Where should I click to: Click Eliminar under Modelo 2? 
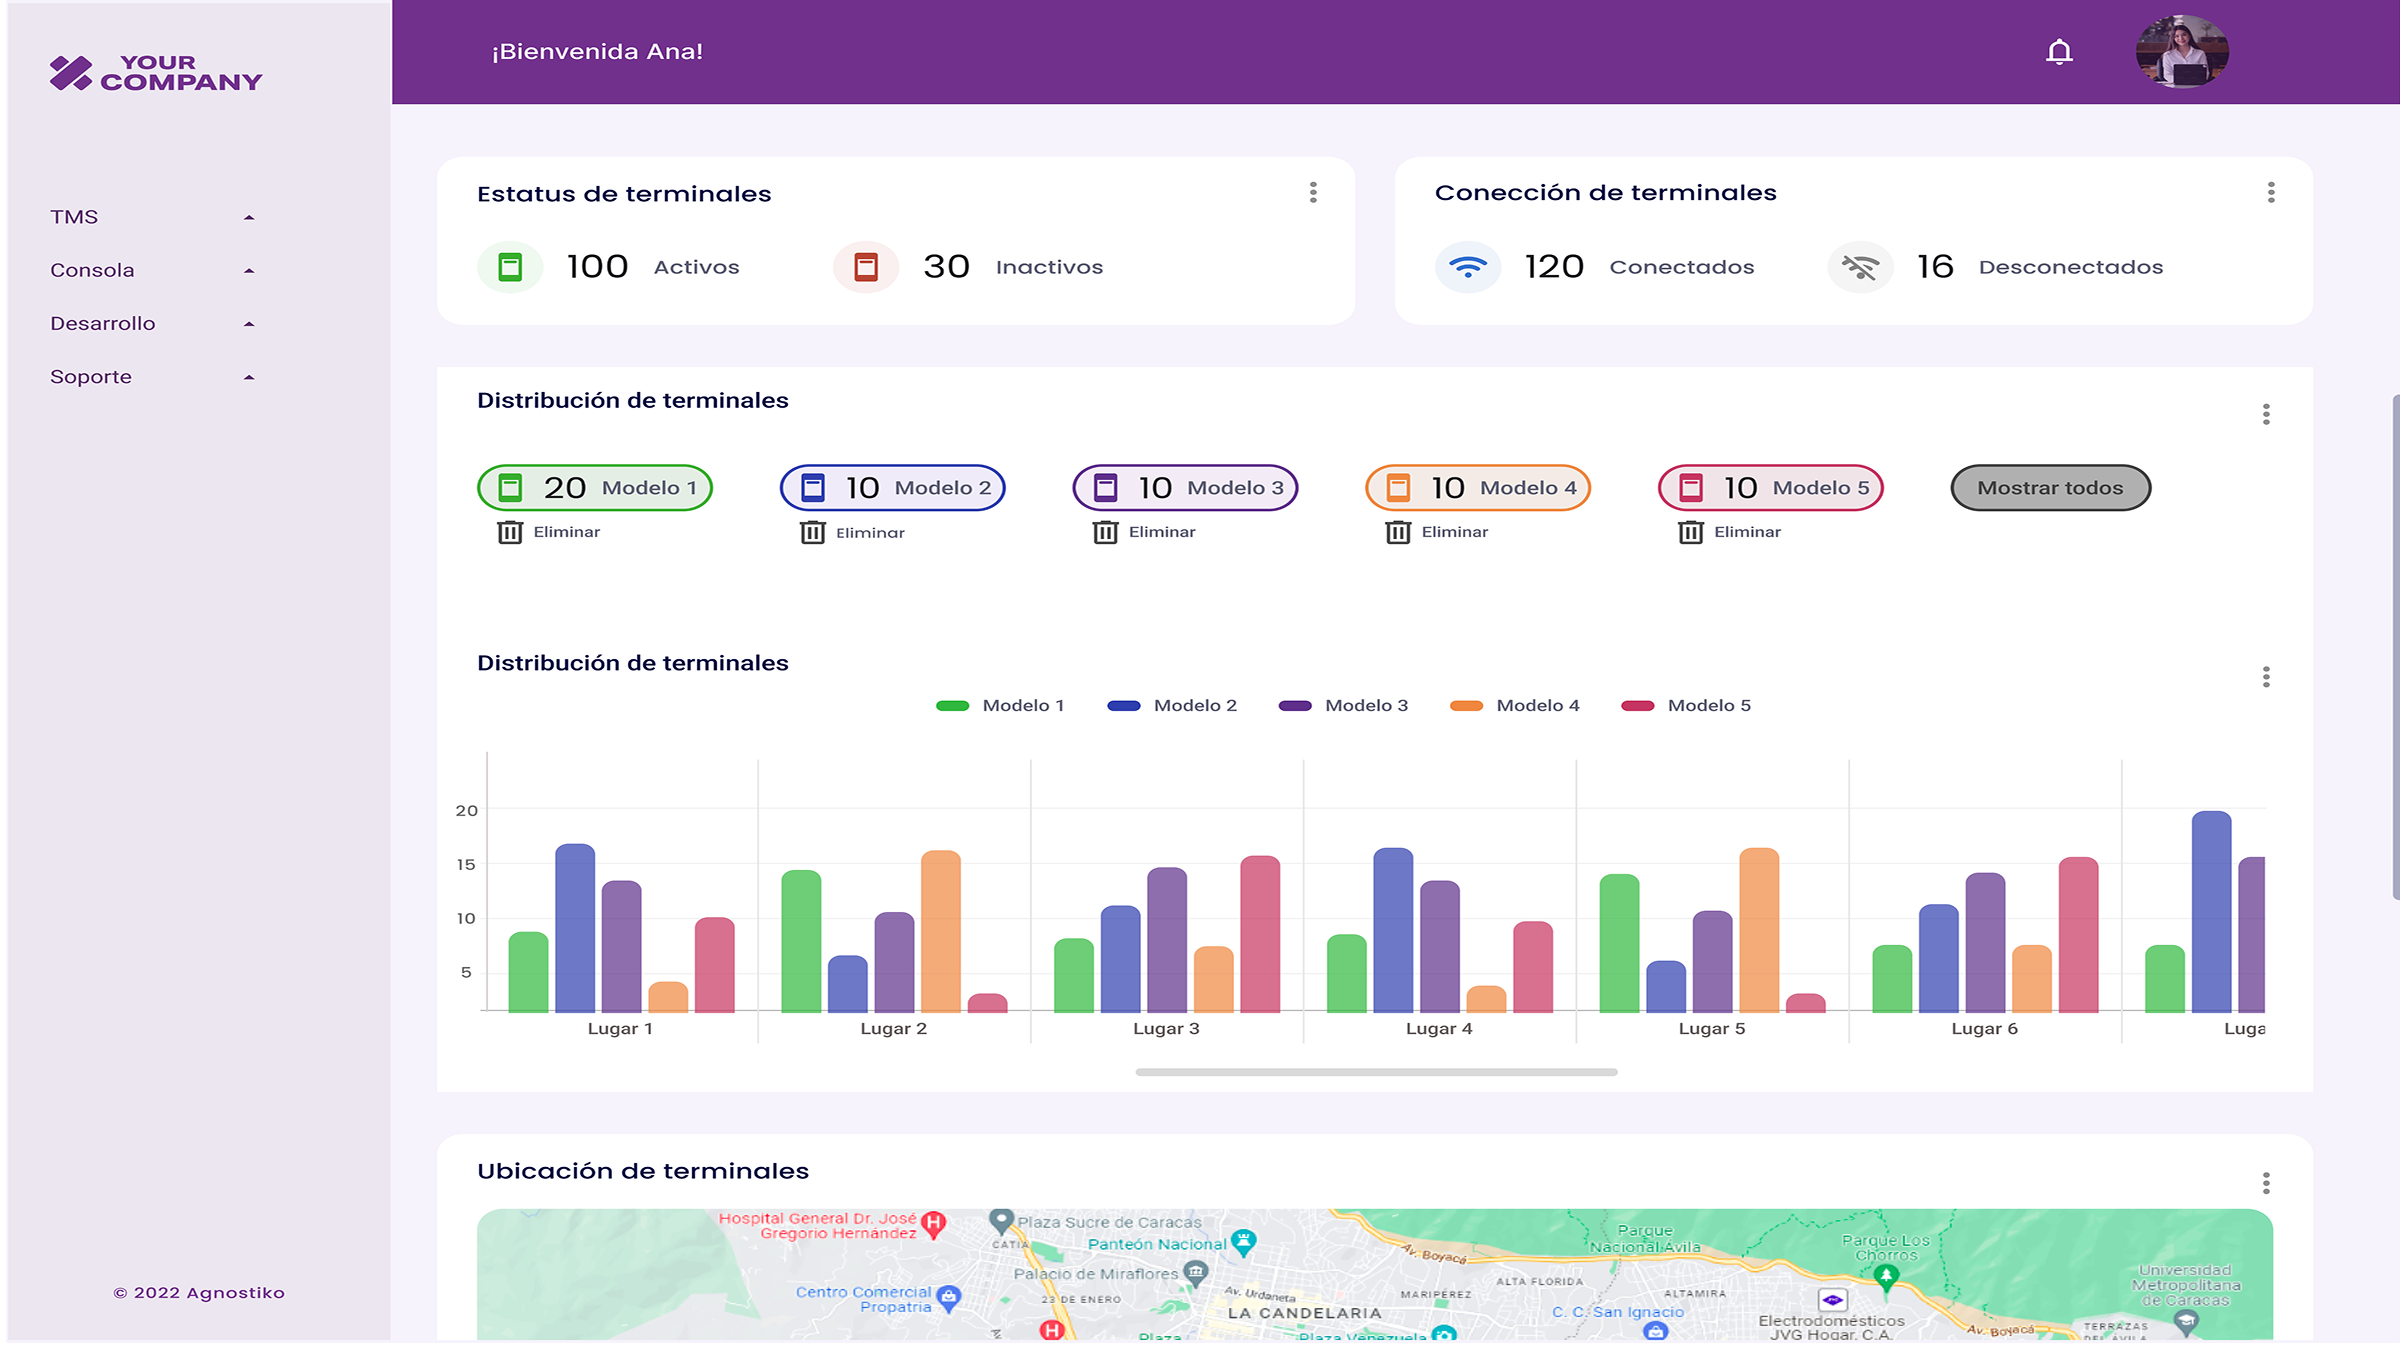(870, 533)
